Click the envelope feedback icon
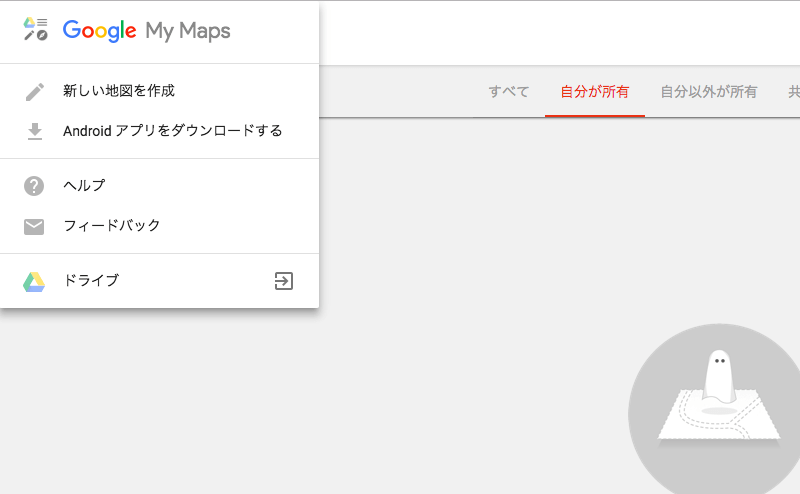 pos(34,227)
